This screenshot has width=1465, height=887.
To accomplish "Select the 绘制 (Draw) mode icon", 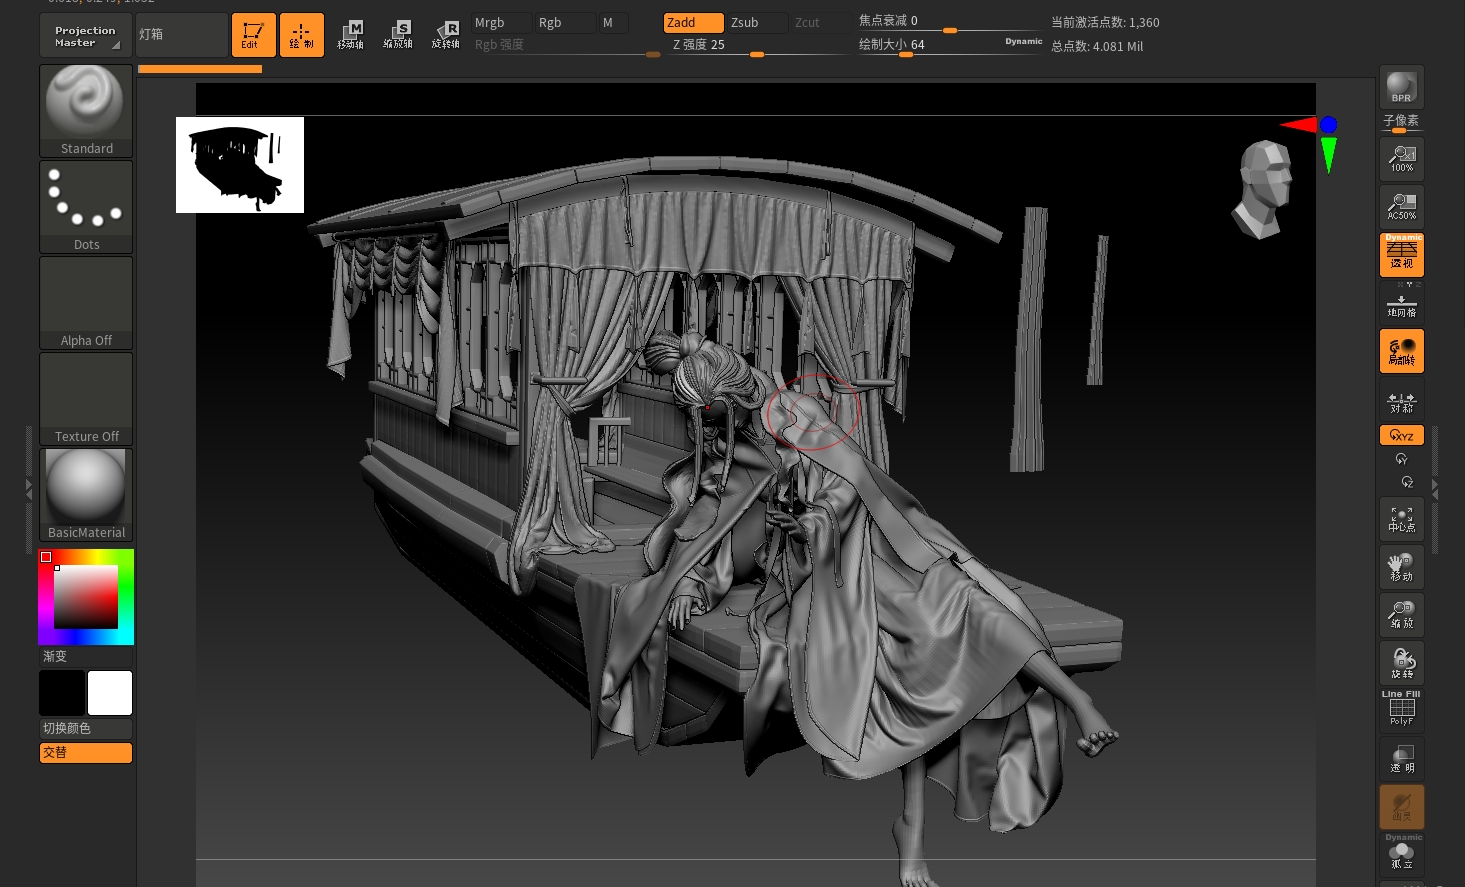I will (x=301, y=35).
